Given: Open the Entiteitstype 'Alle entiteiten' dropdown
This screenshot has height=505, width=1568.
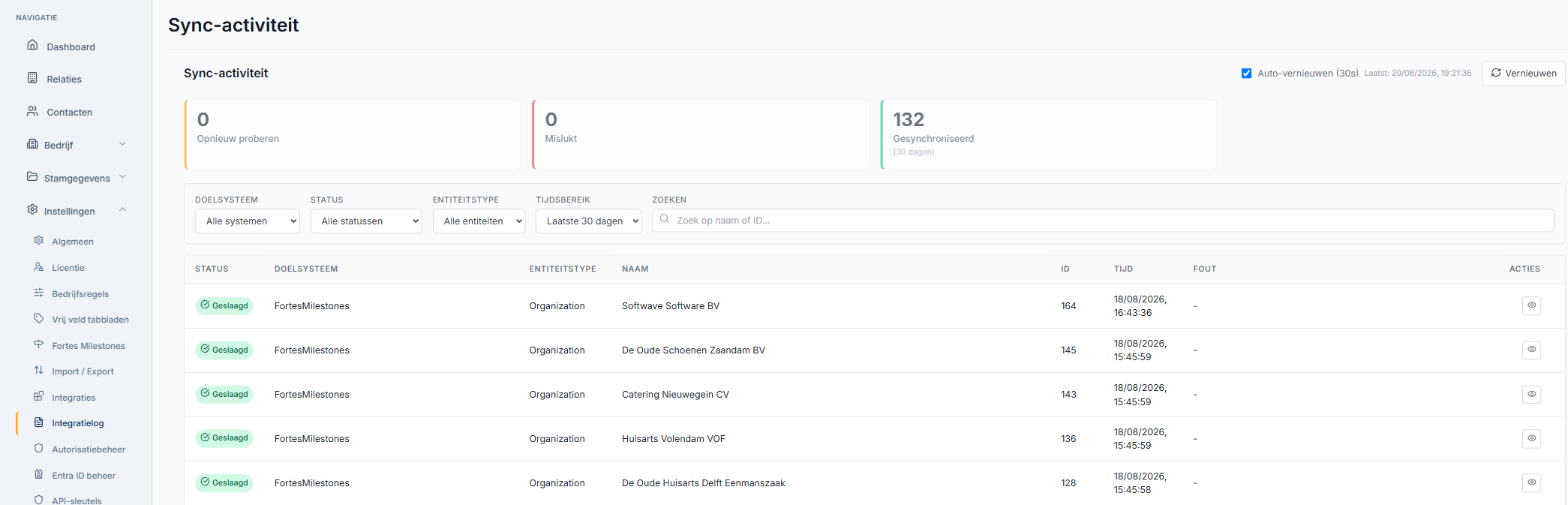Looking at the screenshot, I should coord(479,220).
